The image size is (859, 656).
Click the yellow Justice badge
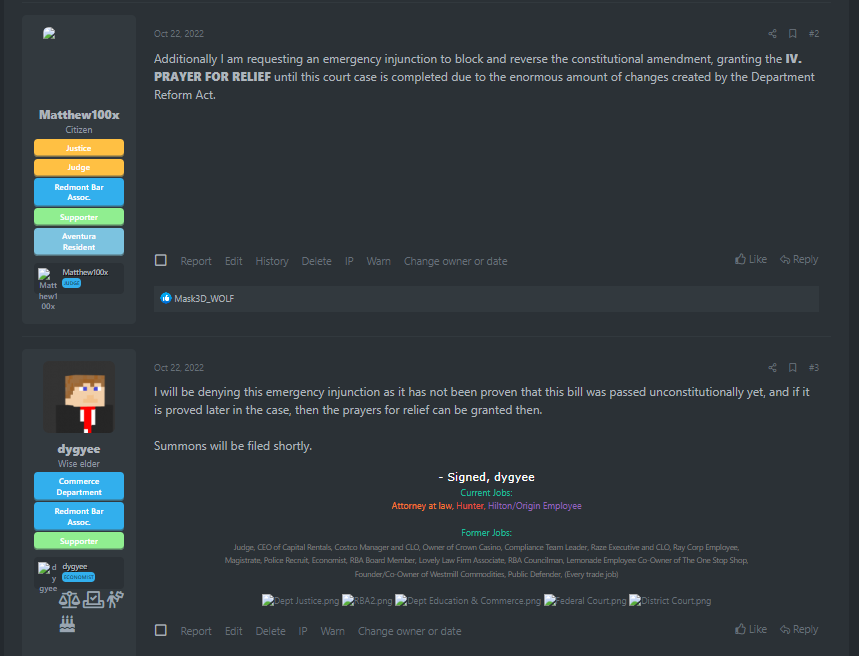79,148
